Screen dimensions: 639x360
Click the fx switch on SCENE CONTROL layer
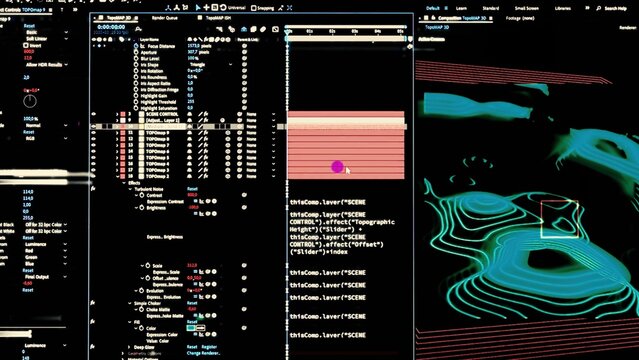click(206, 114)
